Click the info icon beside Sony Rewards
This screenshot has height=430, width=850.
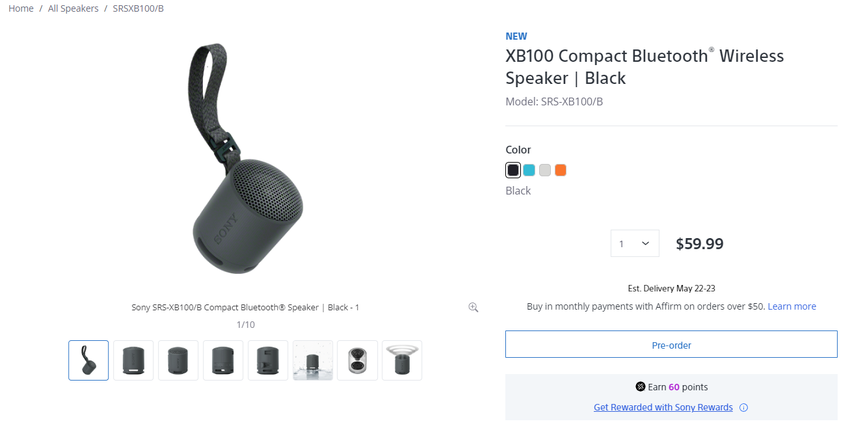743,408
